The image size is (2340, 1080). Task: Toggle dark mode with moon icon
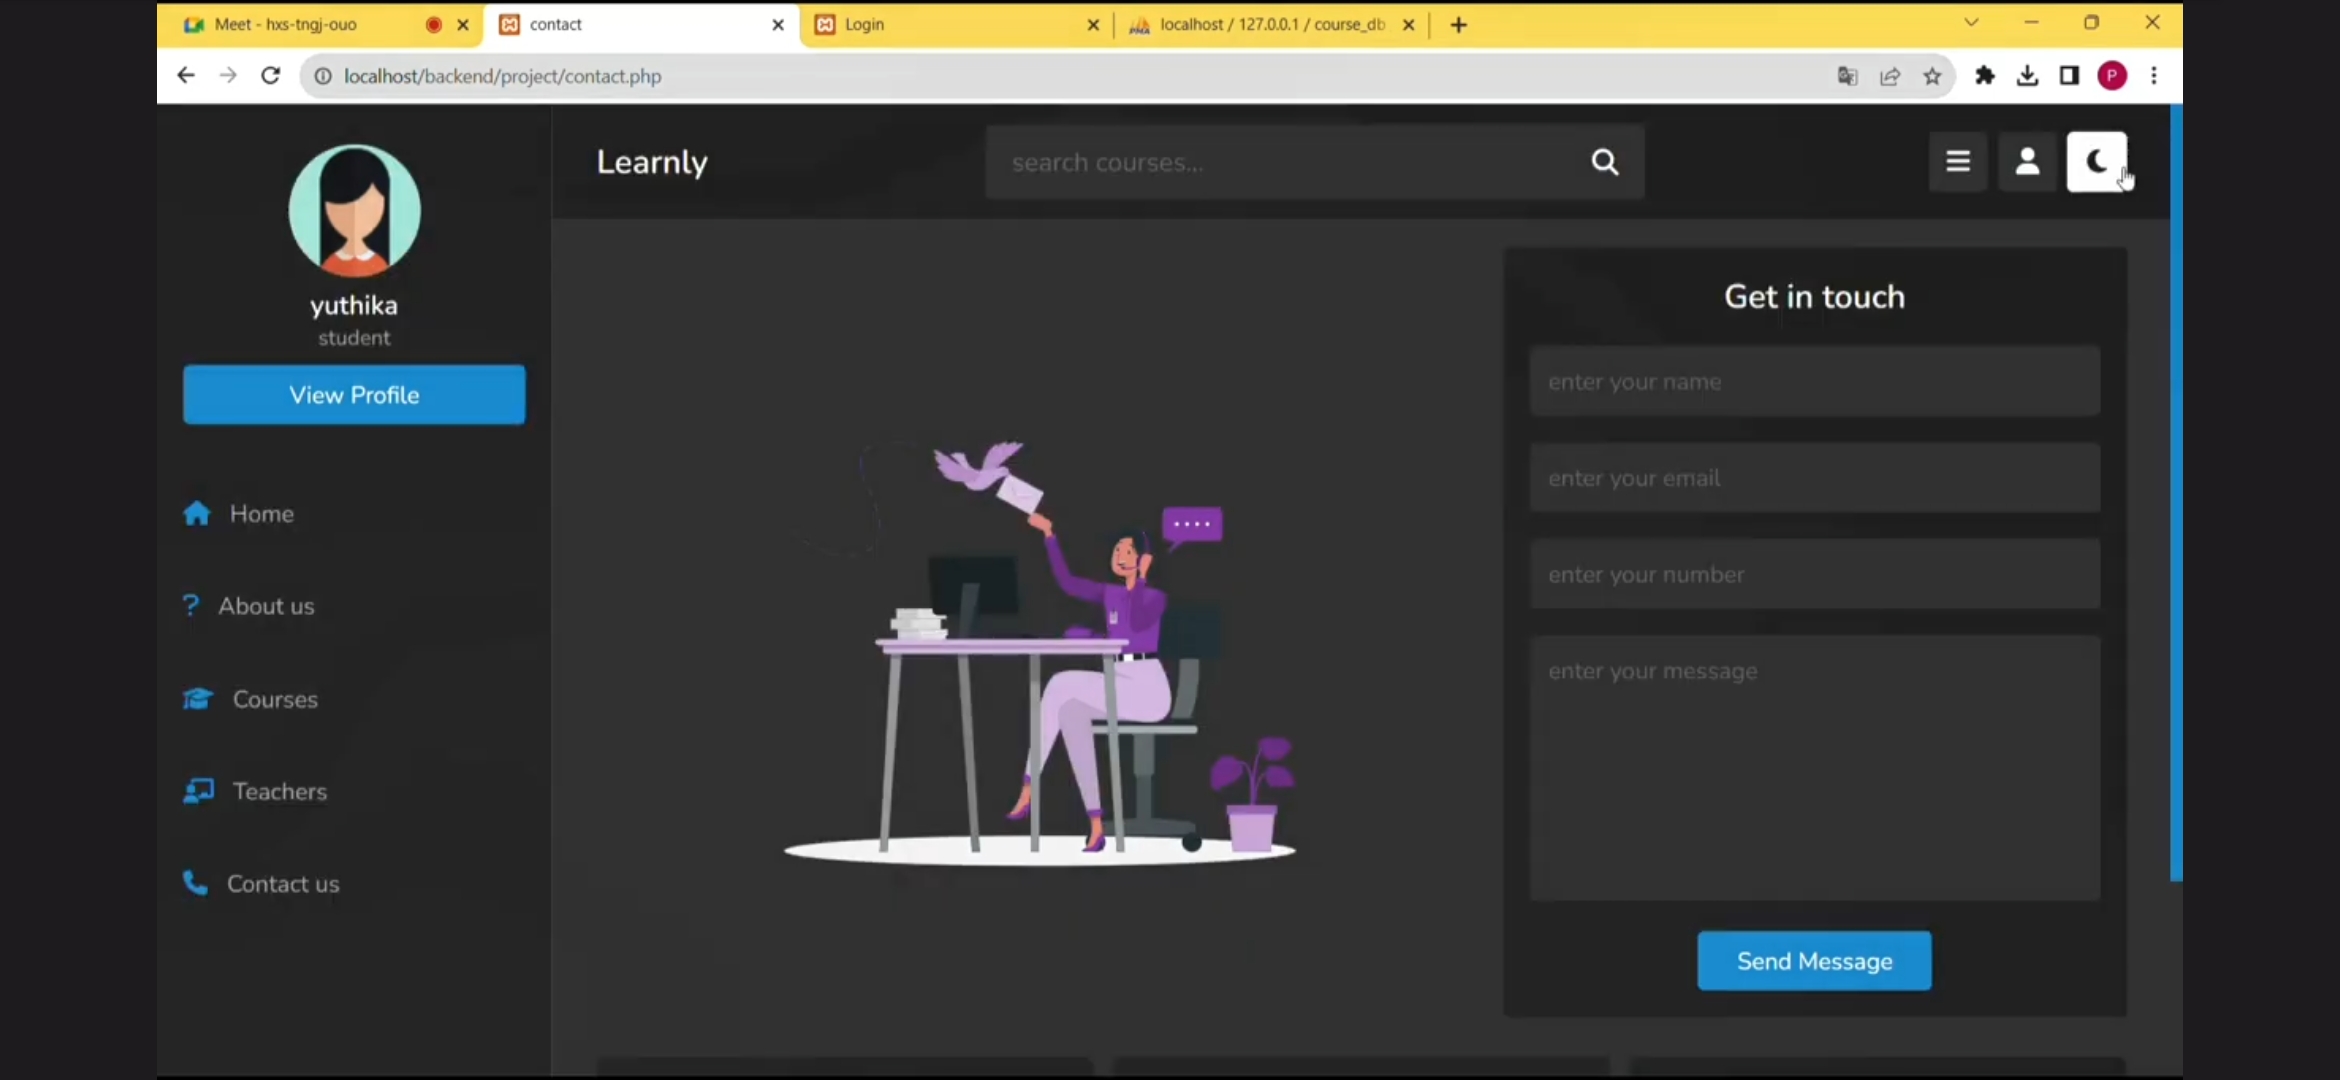click(2096, 161)
